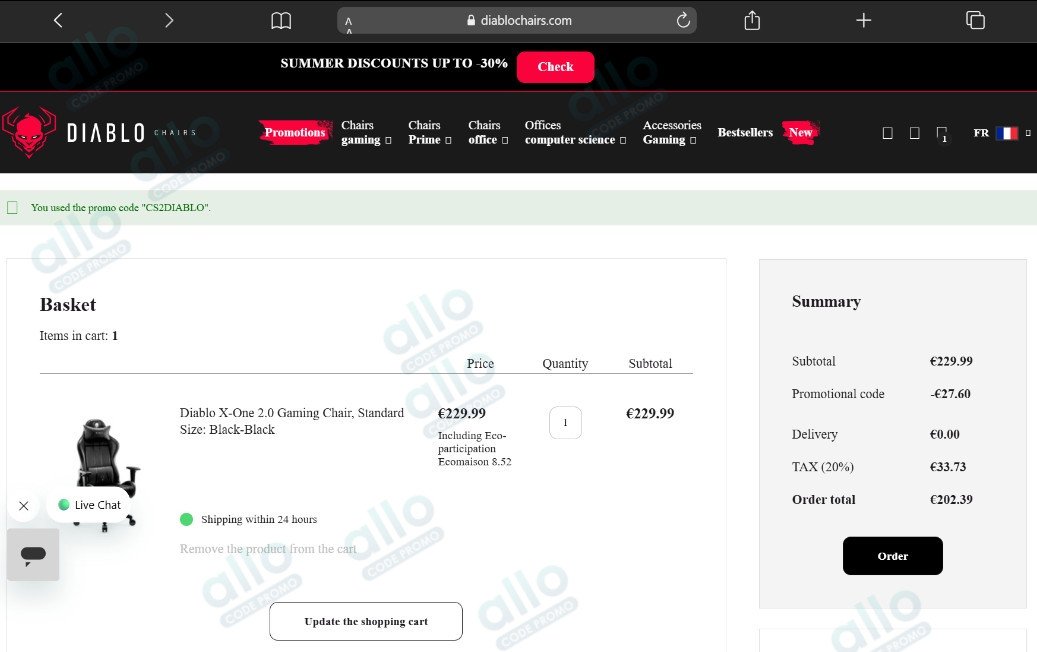Click the first header icon left of the cart
This screenshot has height=652, width=1037.
pos(888,133)
